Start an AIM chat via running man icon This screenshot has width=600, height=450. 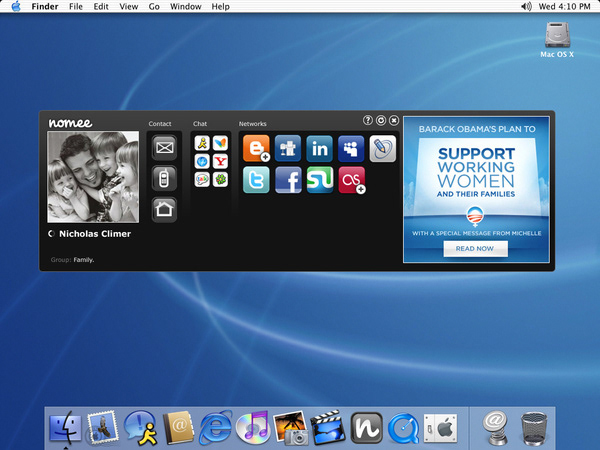click(202, 143)
